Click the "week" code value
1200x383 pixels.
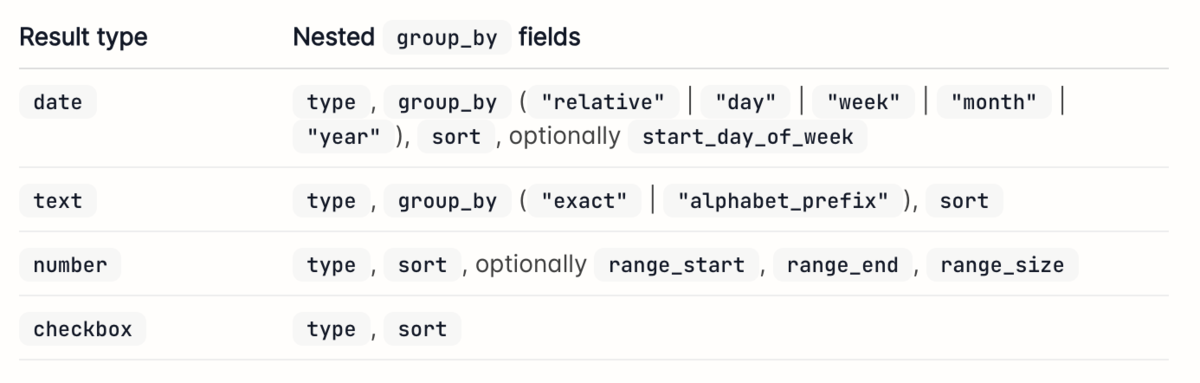[856, 102]
